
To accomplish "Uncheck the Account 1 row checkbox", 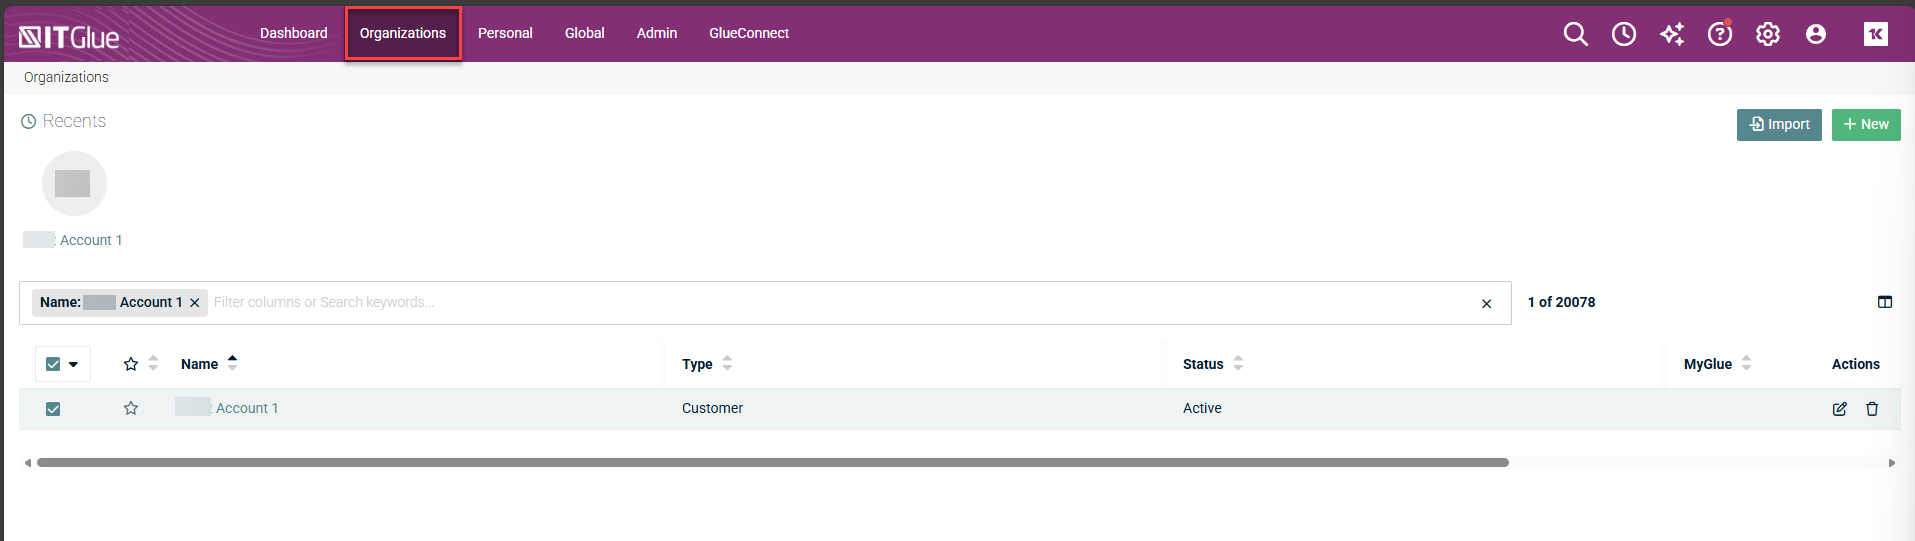I will coord(53,409).
